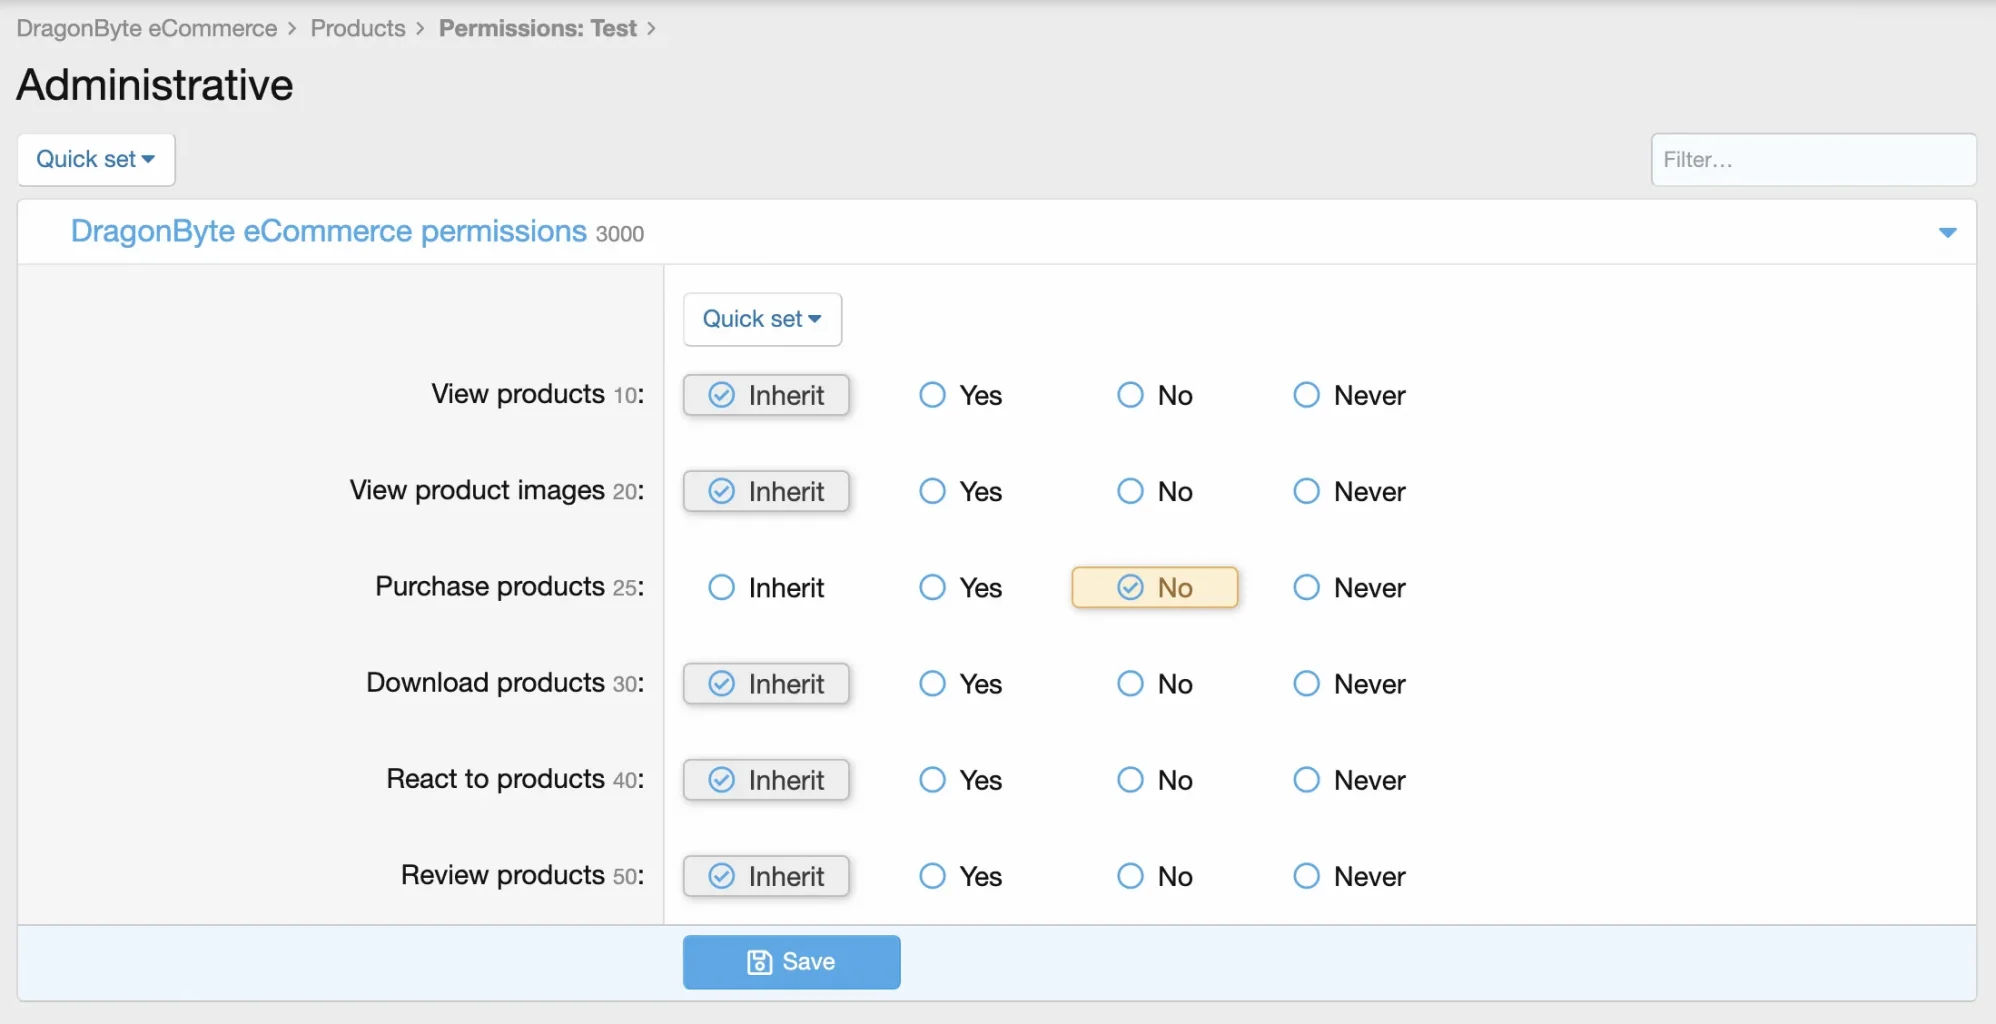Select Yes for View product images
The height and width of the screenshot is (1024, 1996).
(x=961, y=491)
